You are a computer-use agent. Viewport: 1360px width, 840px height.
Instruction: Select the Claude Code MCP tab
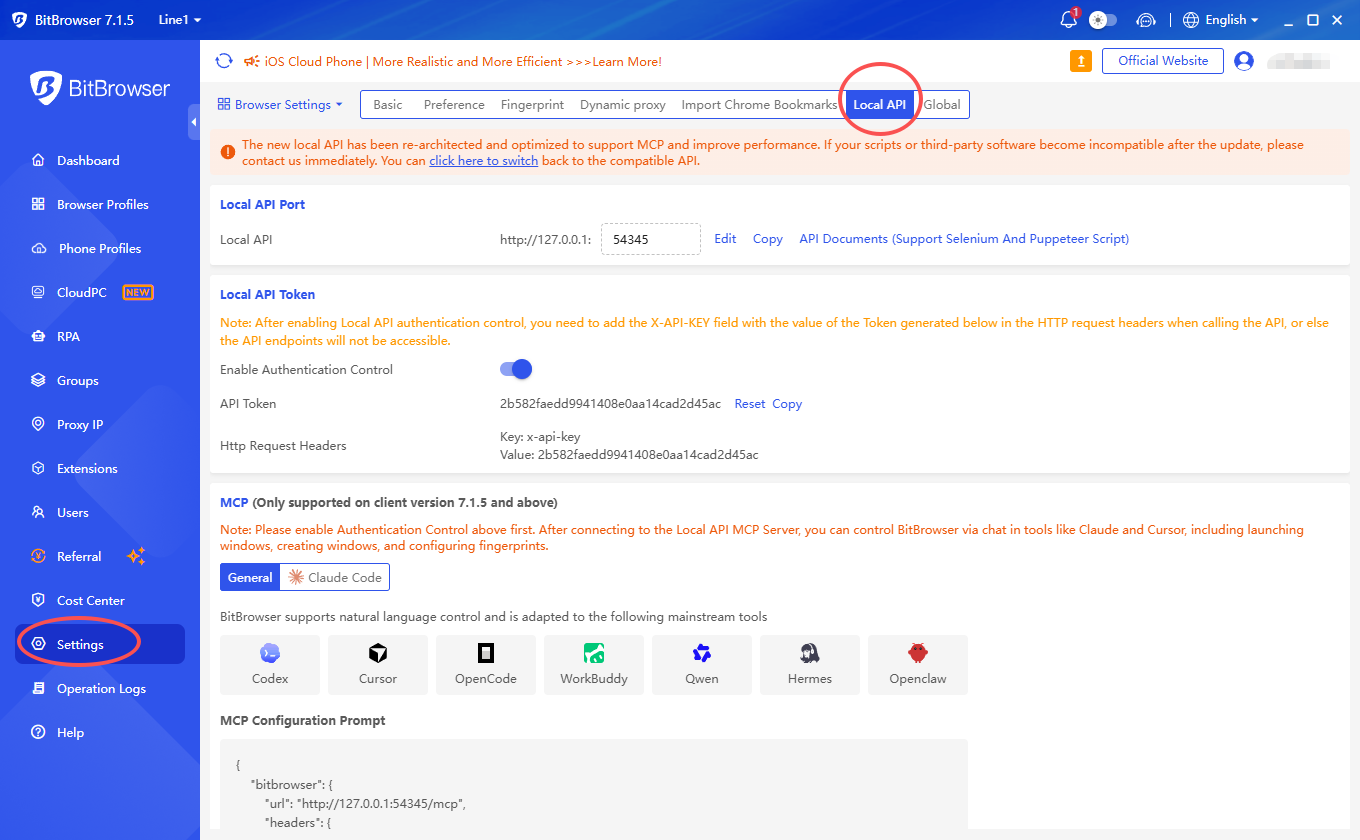335,577
